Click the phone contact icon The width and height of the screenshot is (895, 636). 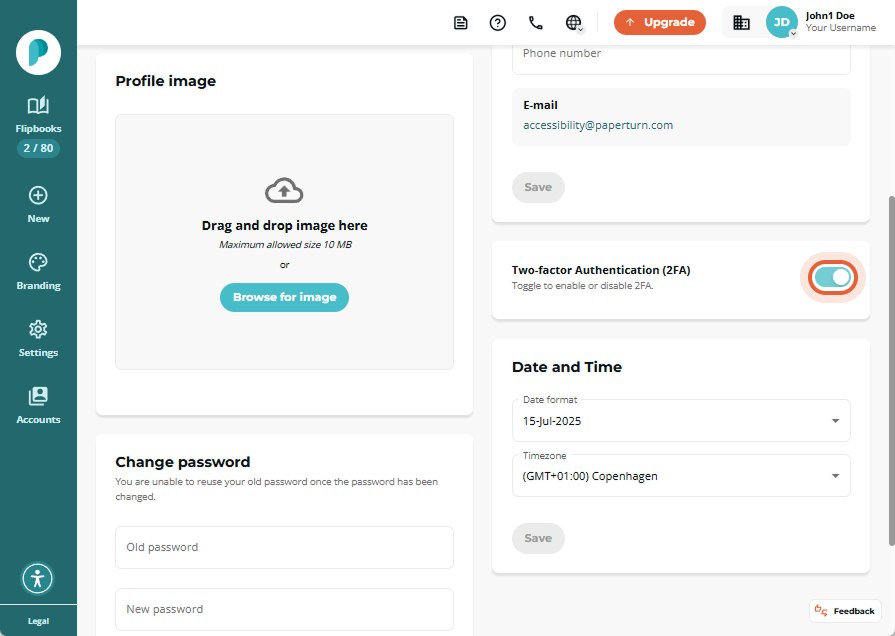tap(535, 23)
